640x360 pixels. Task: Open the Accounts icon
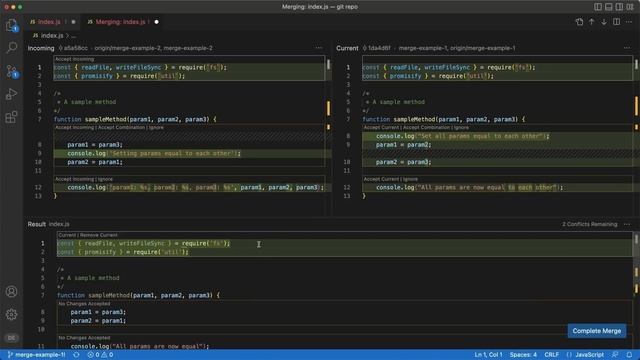(11, 291)
